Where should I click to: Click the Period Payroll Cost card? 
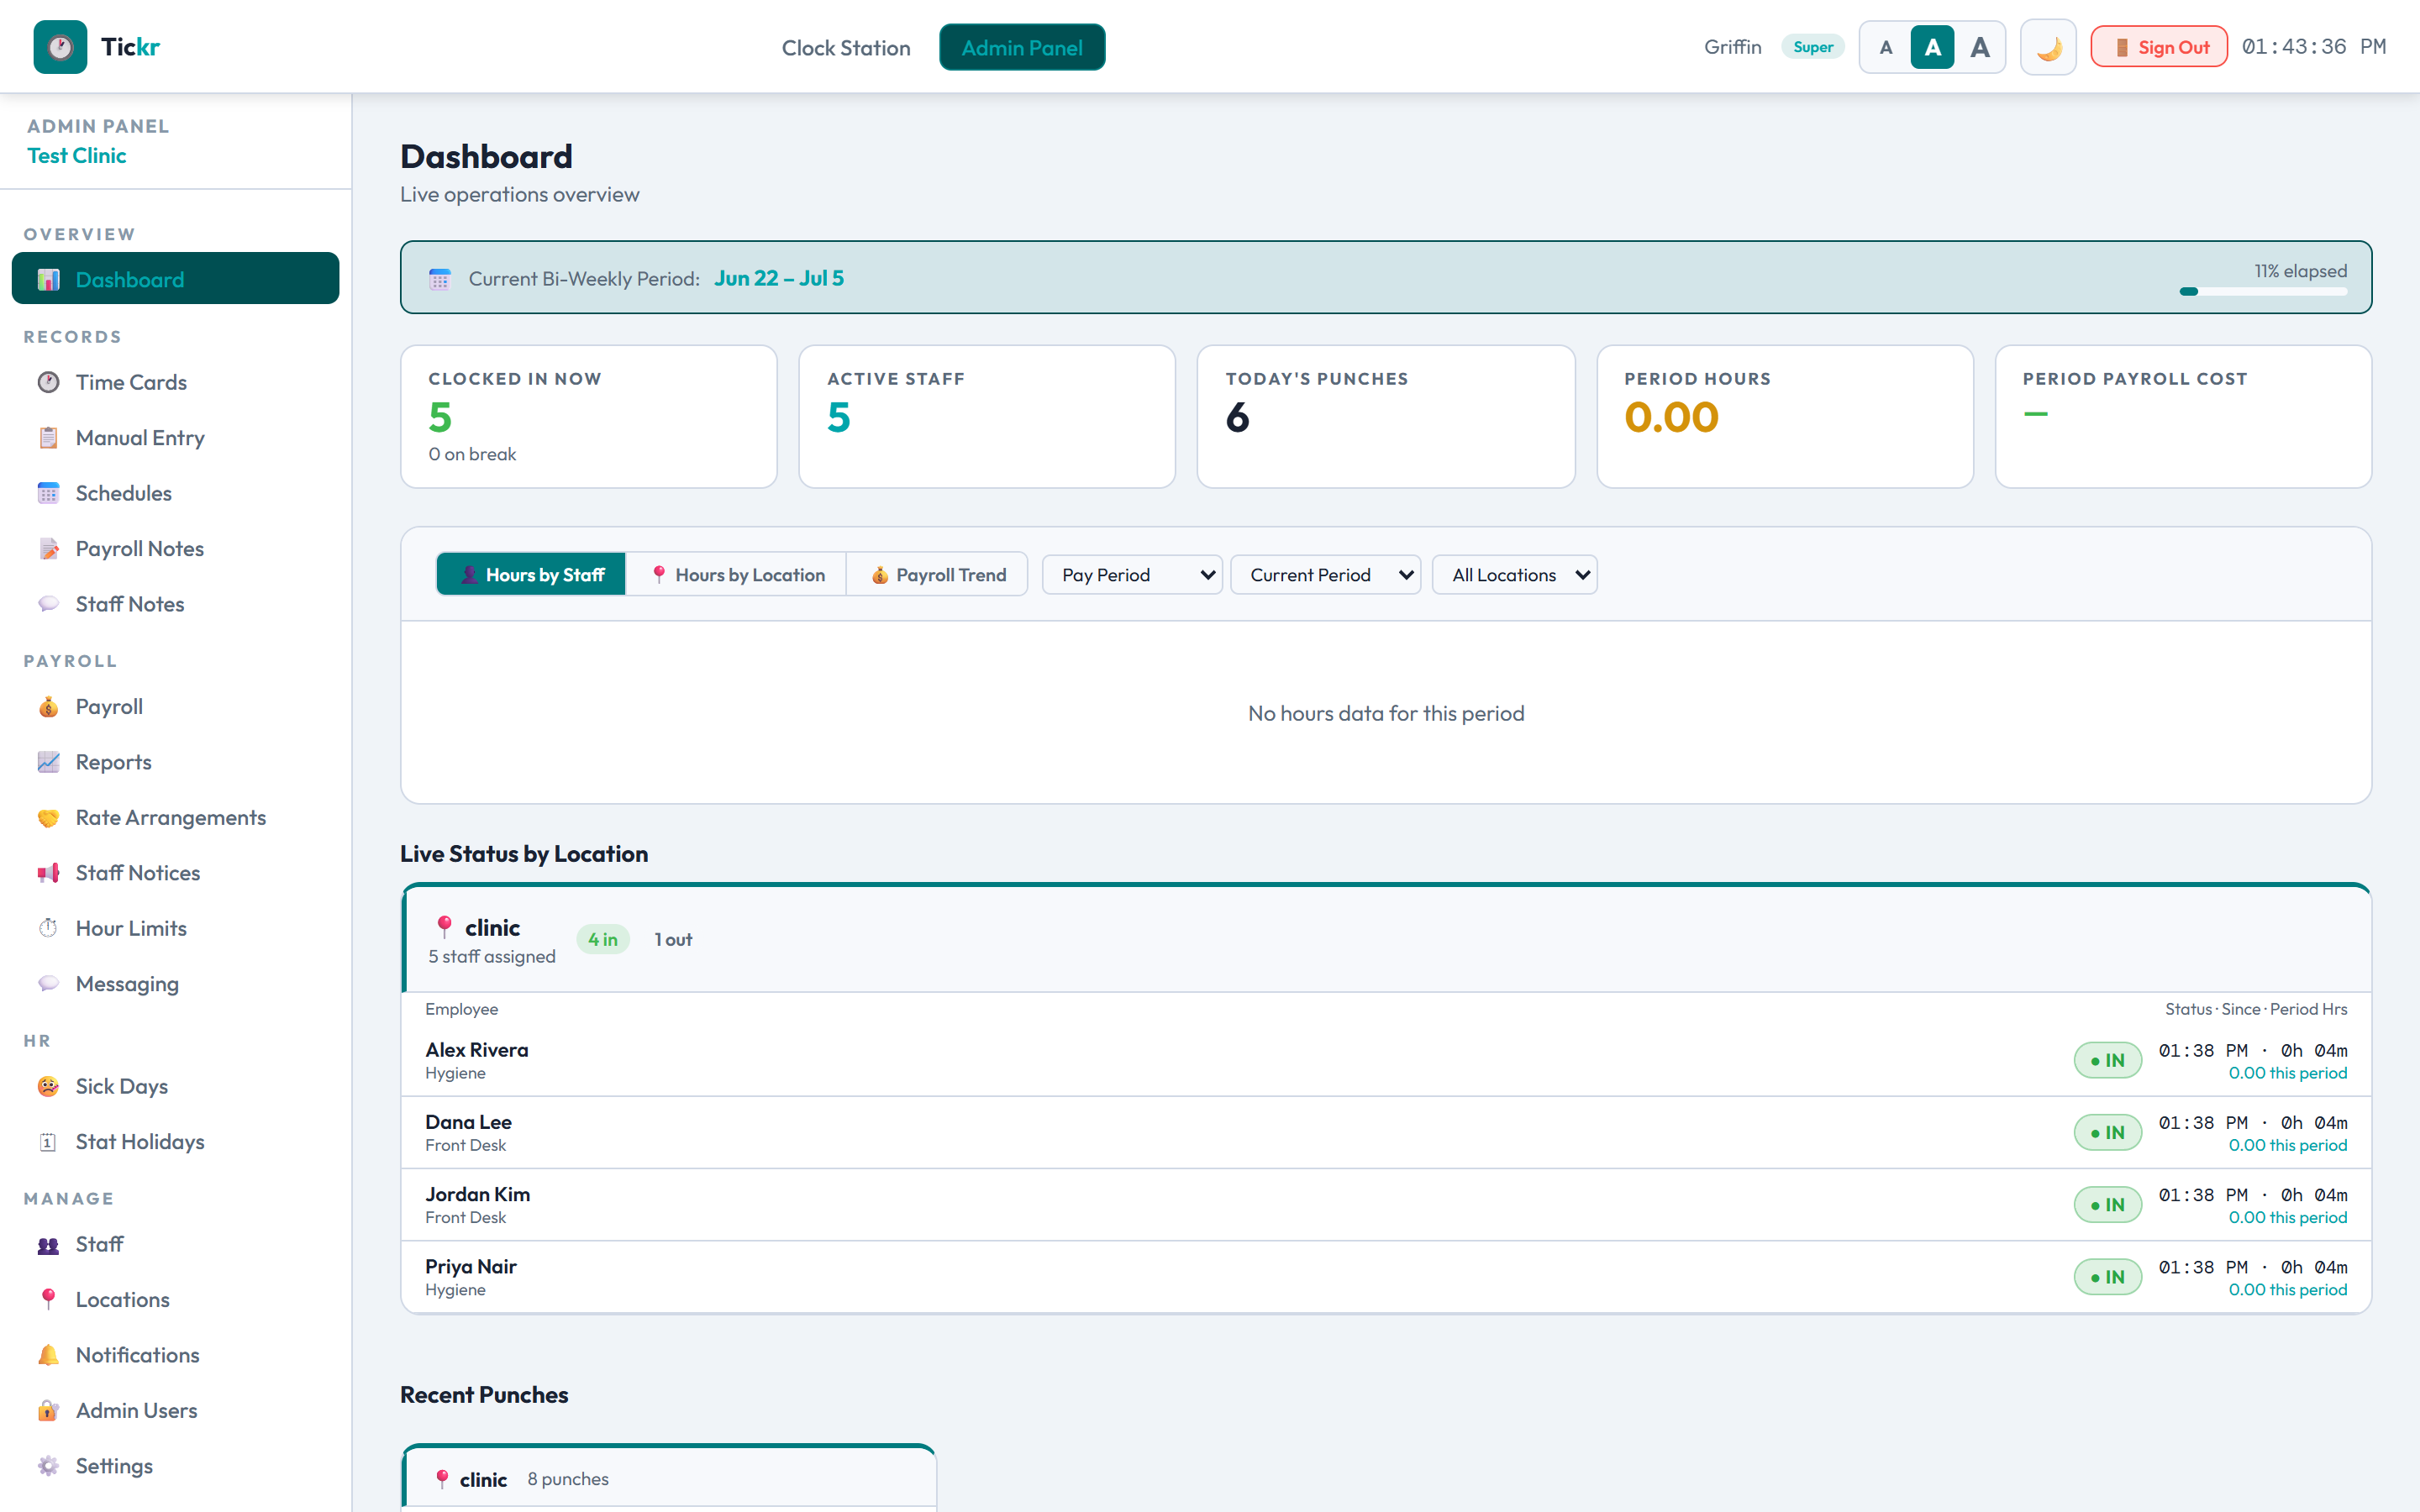click(2183, 417)
